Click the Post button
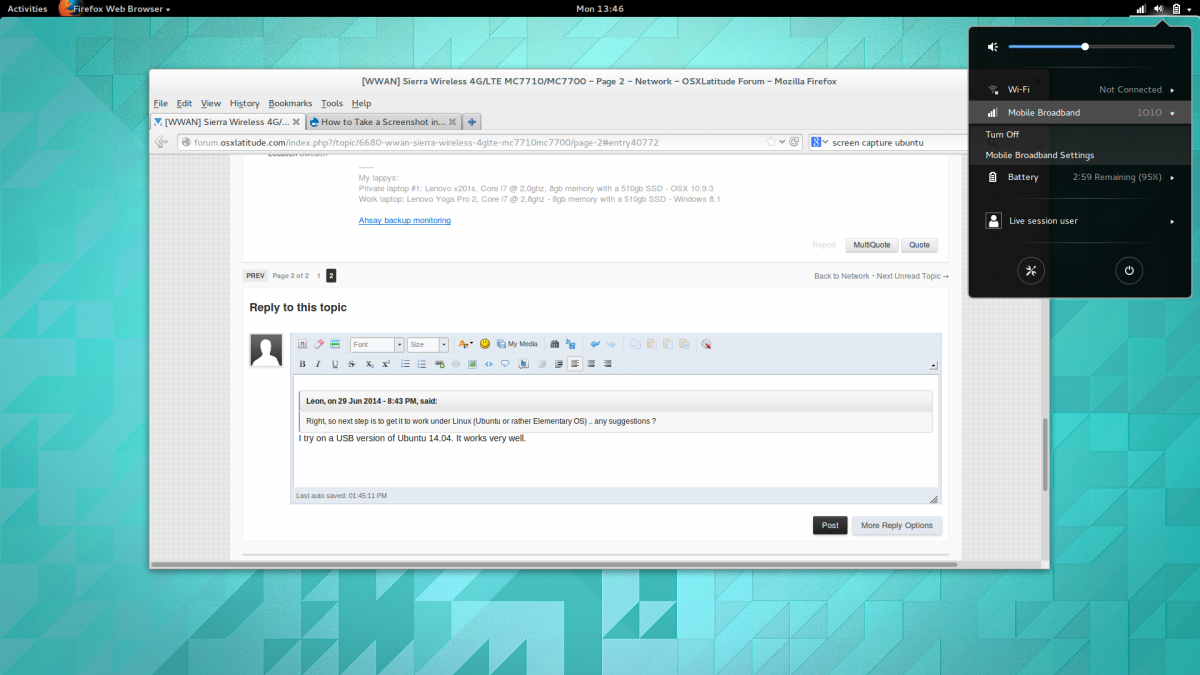Screen dimensions: 1200x675 point(830,525)
